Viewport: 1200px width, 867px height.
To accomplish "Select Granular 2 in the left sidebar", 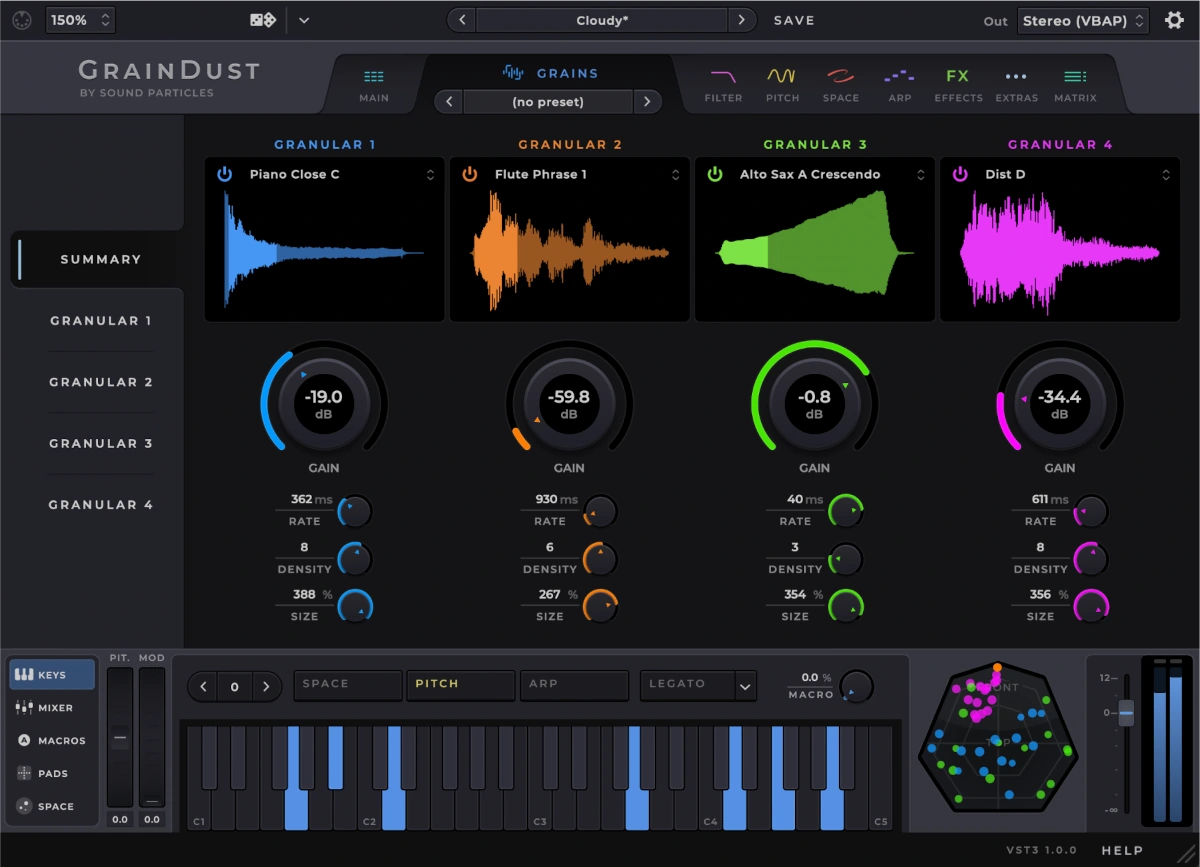I will click(x=100, y=382).
